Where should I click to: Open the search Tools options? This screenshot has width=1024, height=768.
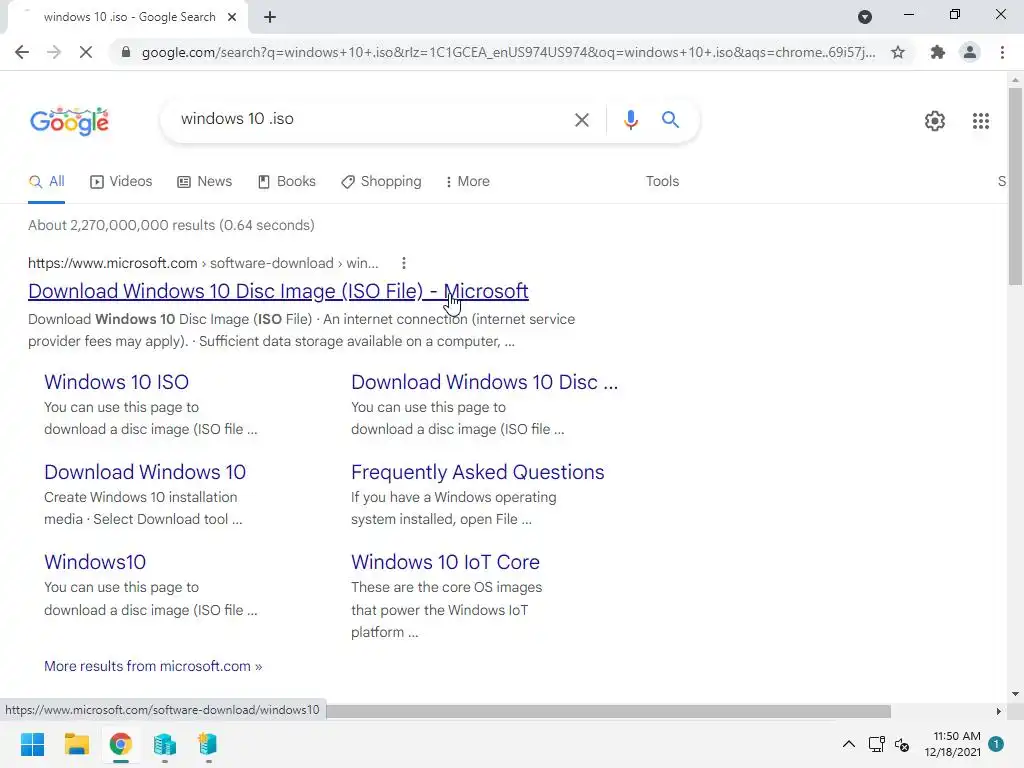[662, 182]
